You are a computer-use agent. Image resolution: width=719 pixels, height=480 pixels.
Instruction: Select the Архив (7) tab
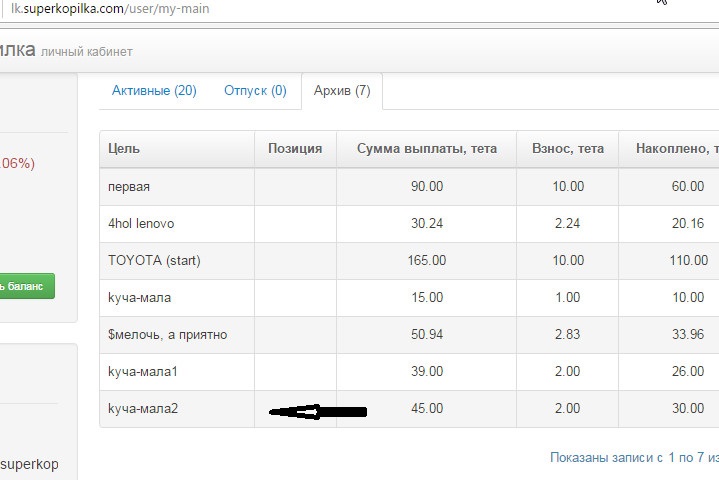pos(342,91)
